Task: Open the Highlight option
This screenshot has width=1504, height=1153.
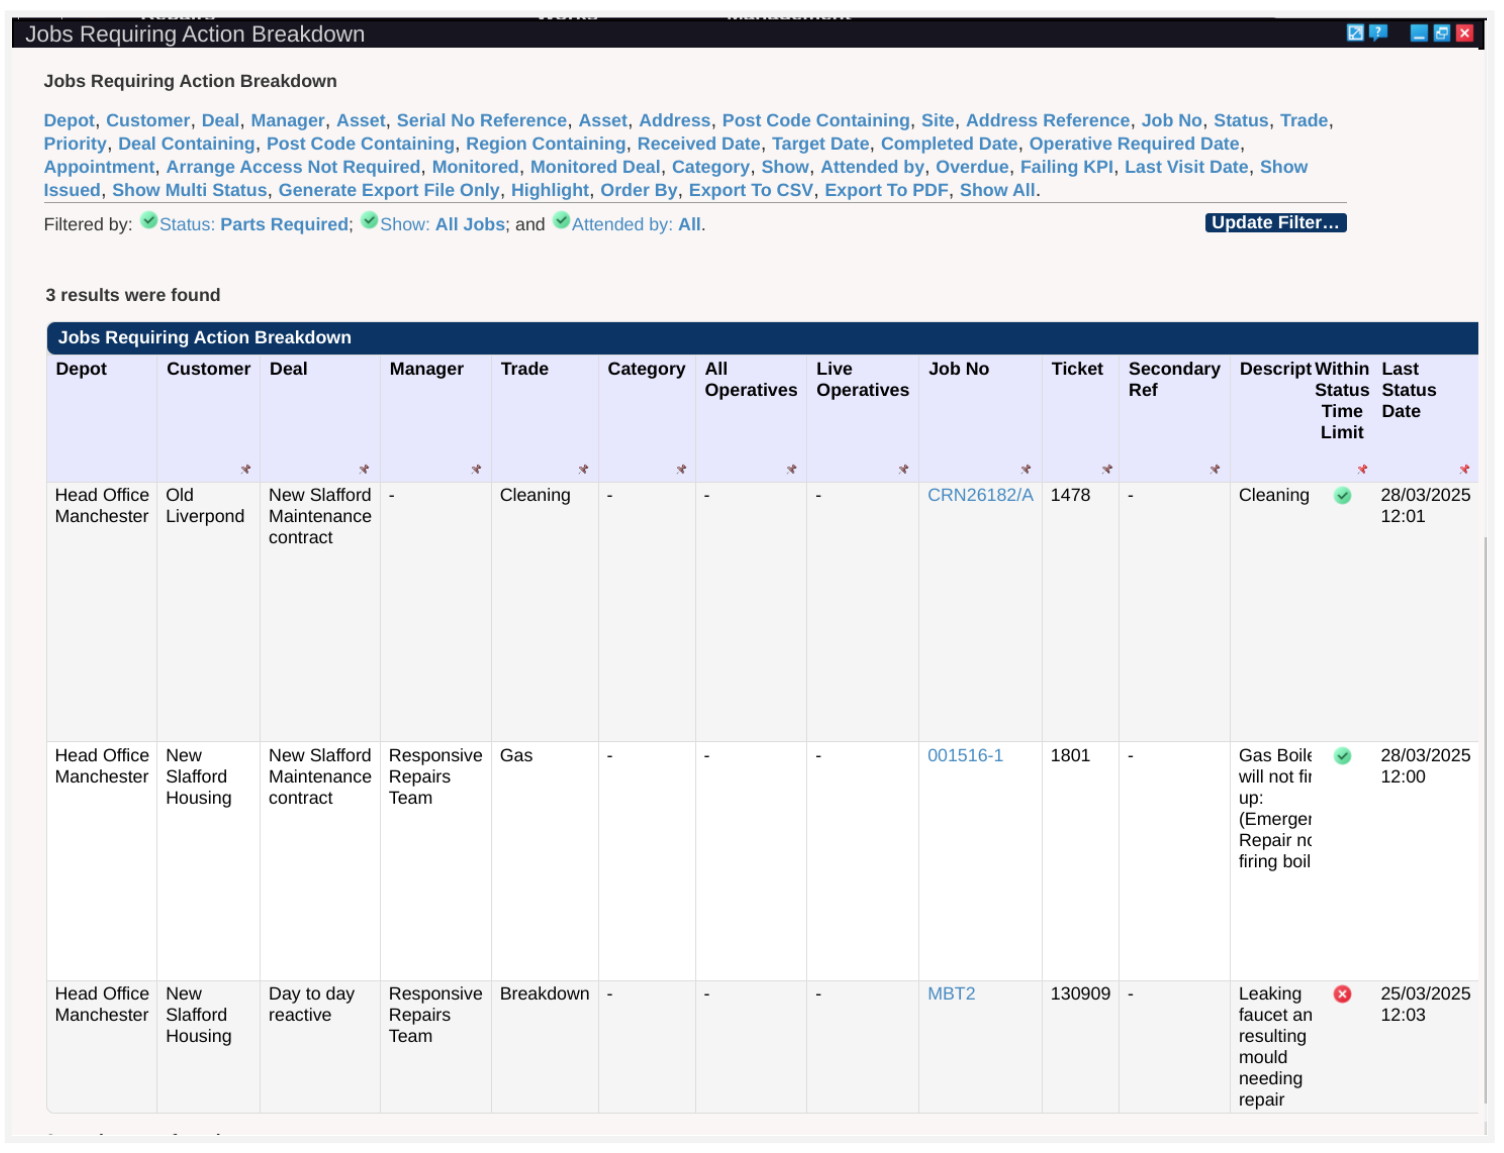Action: [550, 190]
